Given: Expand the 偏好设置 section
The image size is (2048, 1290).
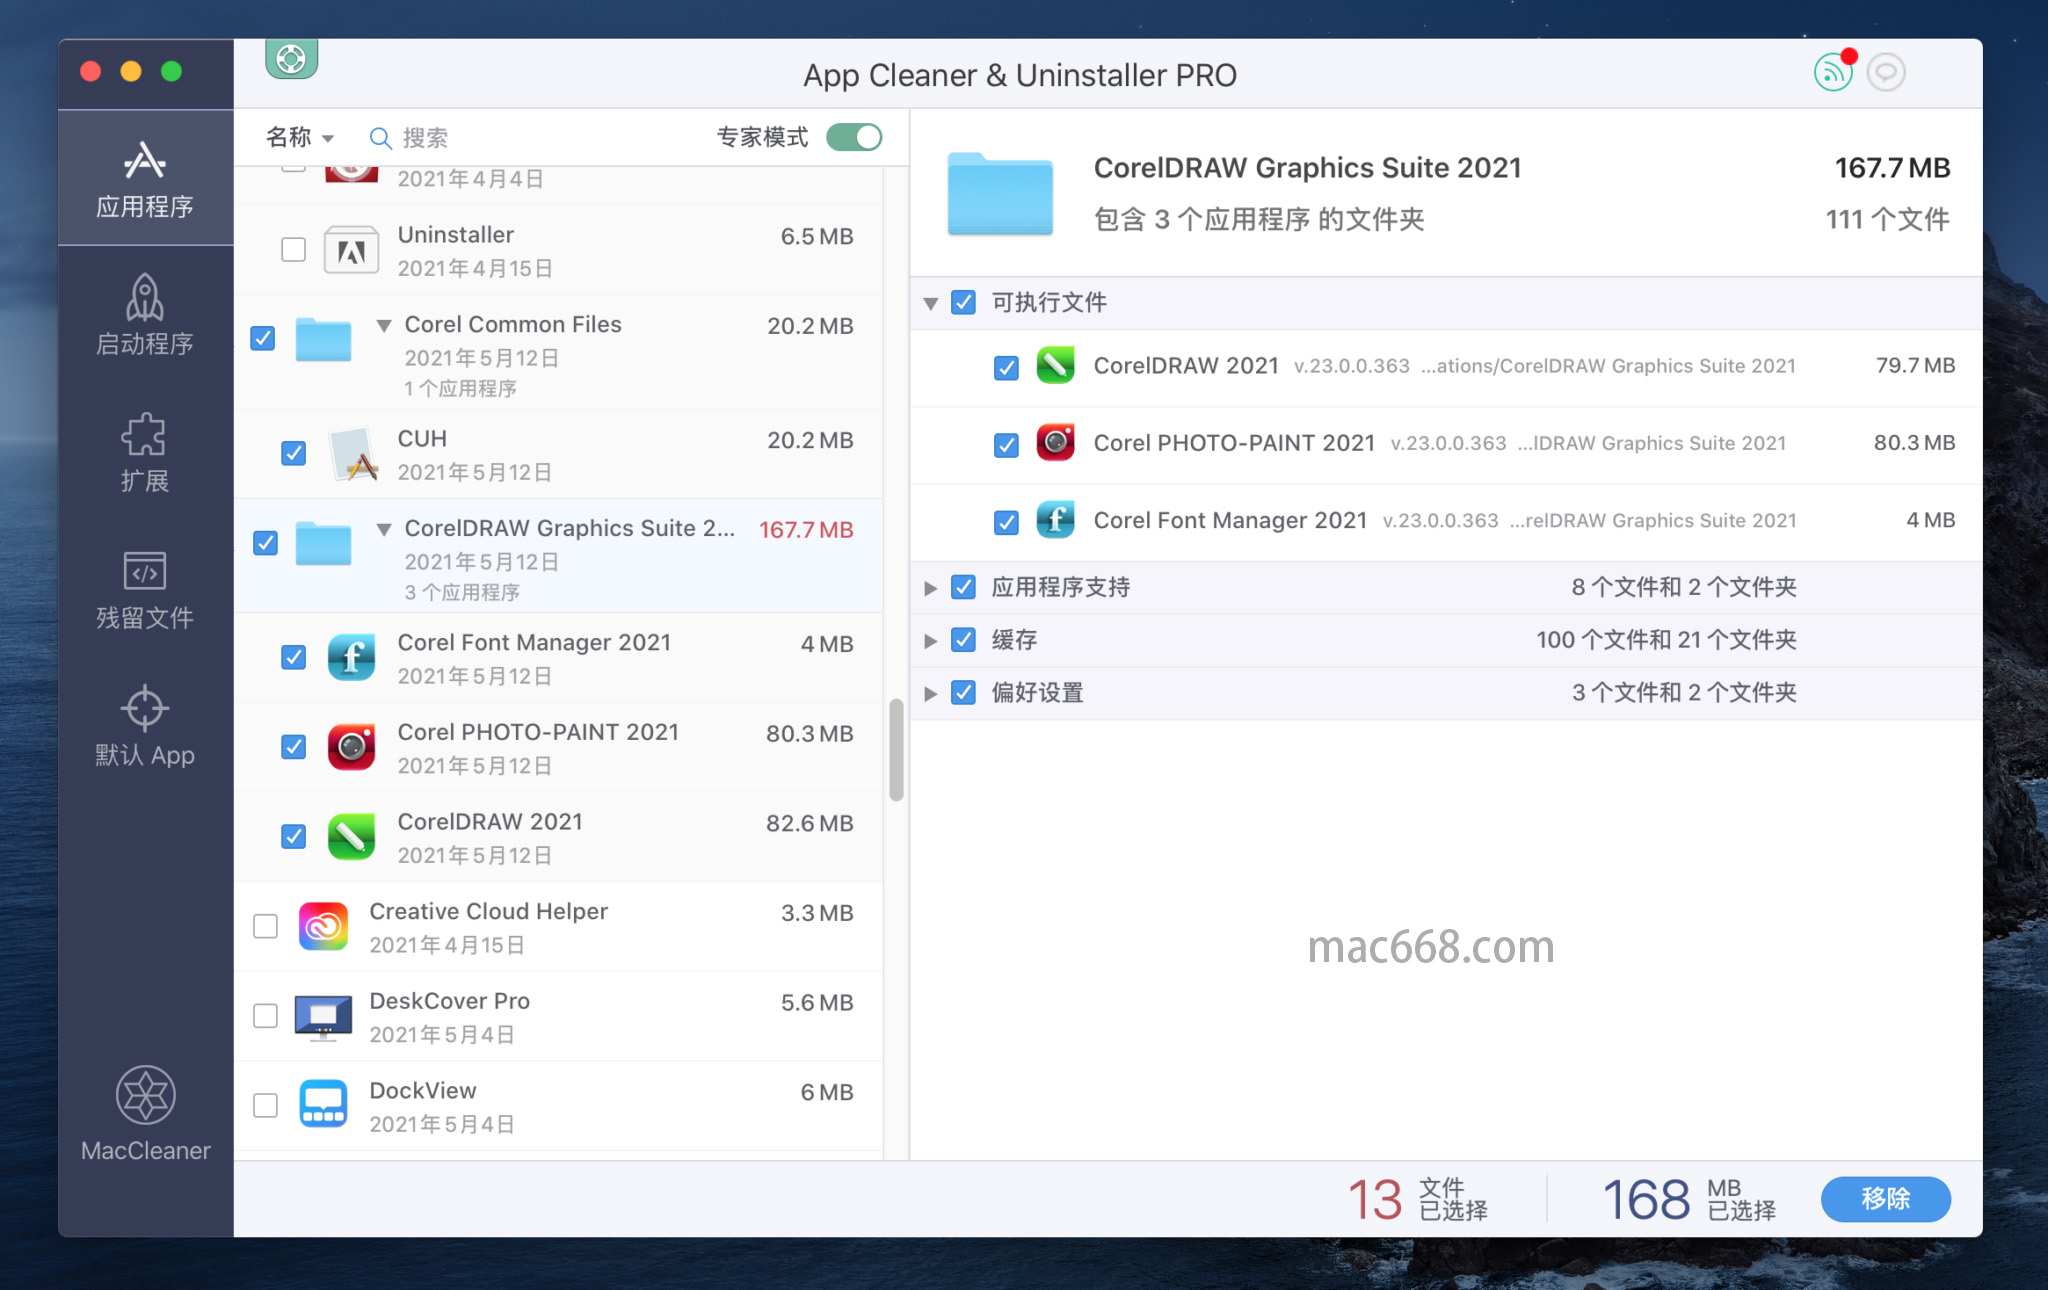Looking at the screenshot, I should click(x=931, y=693).
